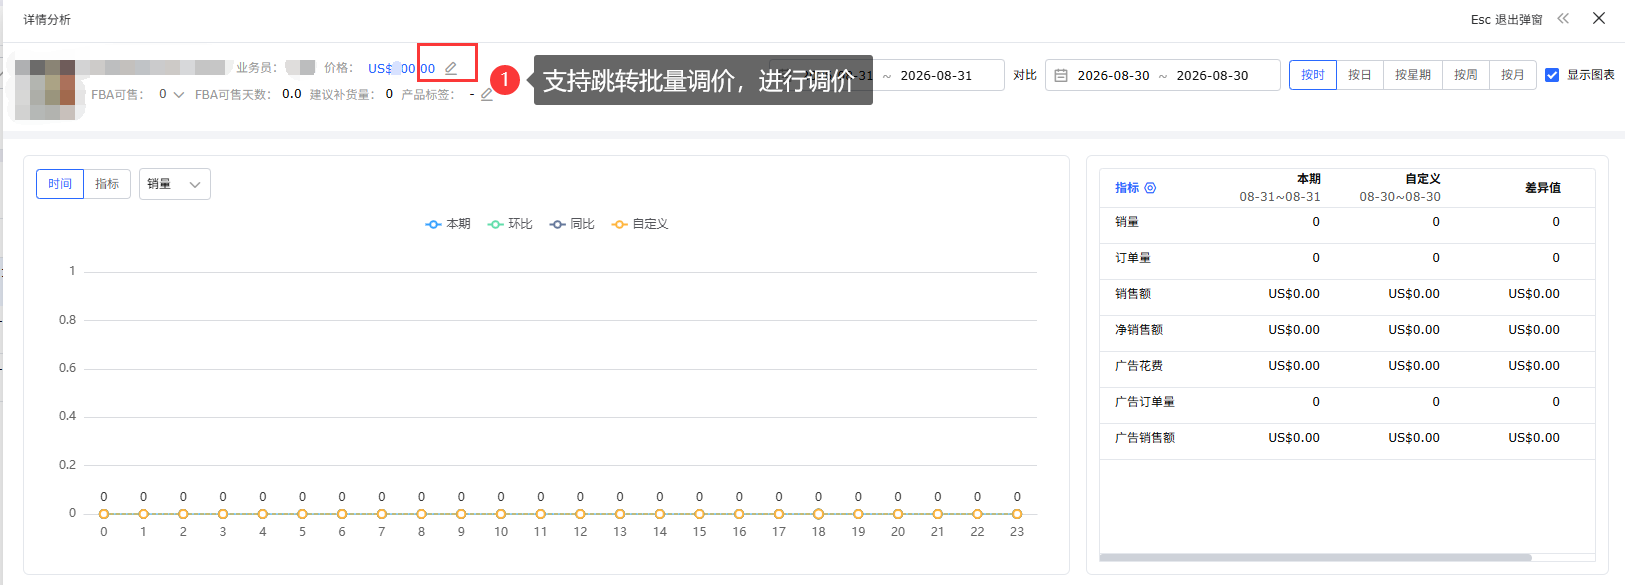Open the 销量 metric dropdown
The height and width of the screenshot is (585, 1625).
[175, 184]
